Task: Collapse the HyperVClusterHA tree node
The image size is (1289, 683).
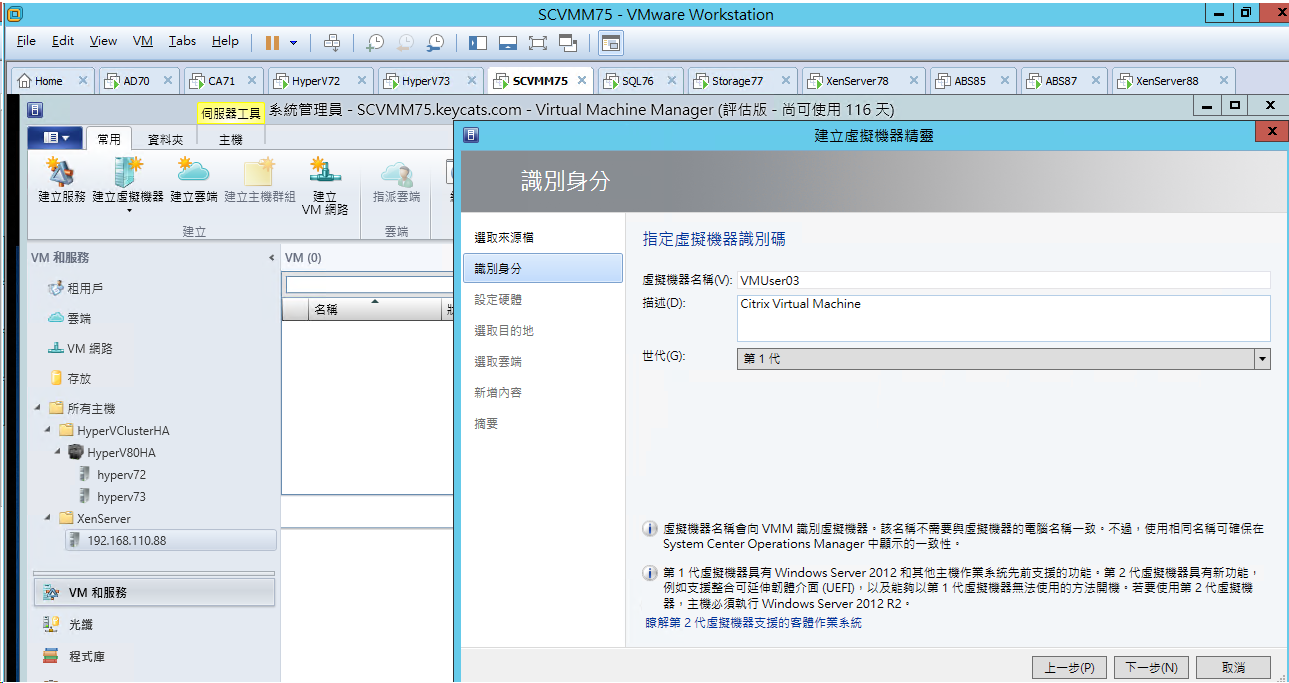Action: (x=49, y=431)
